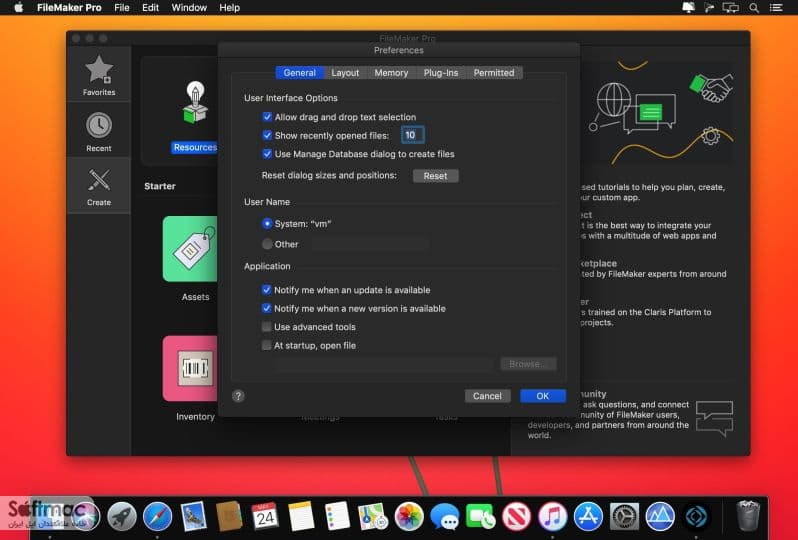Switch to the Plug-Ins preferences tab

point(441,73)
